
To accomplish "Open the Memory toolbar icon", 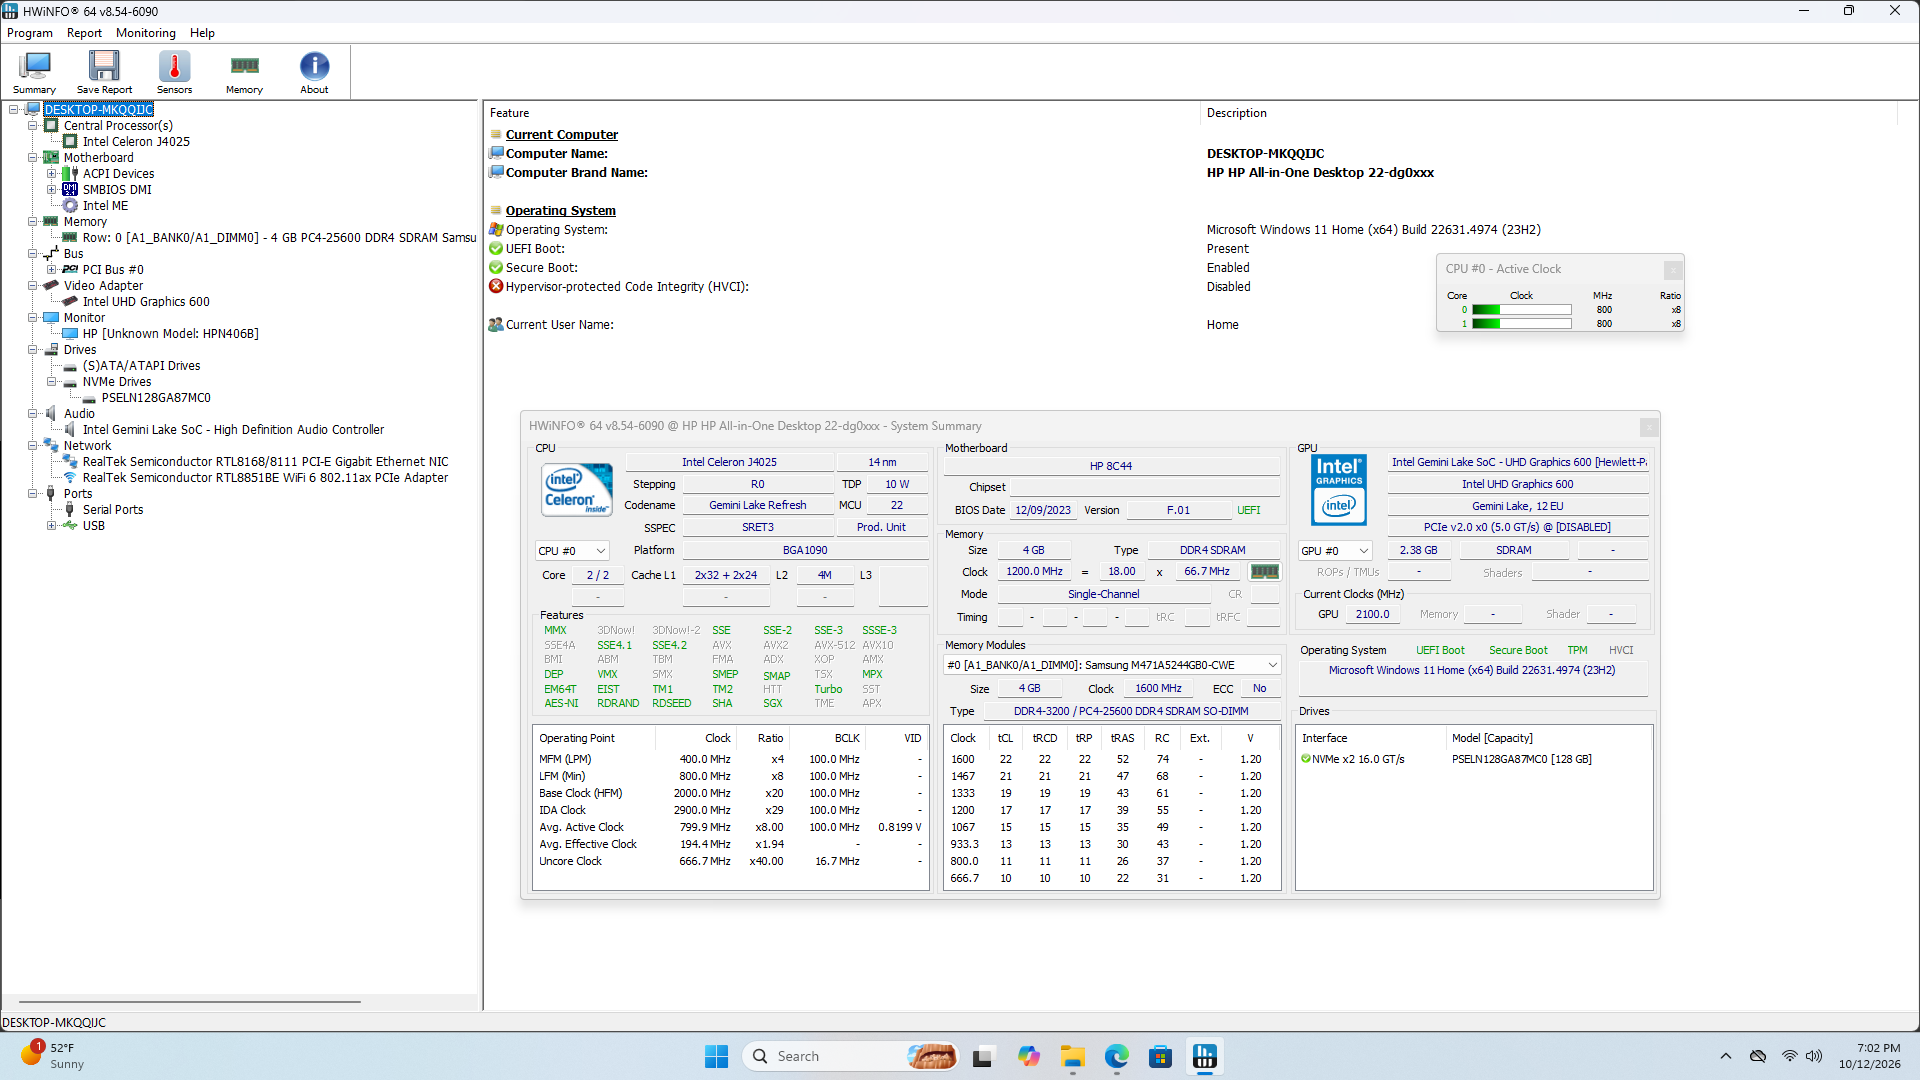I will 244,72.
